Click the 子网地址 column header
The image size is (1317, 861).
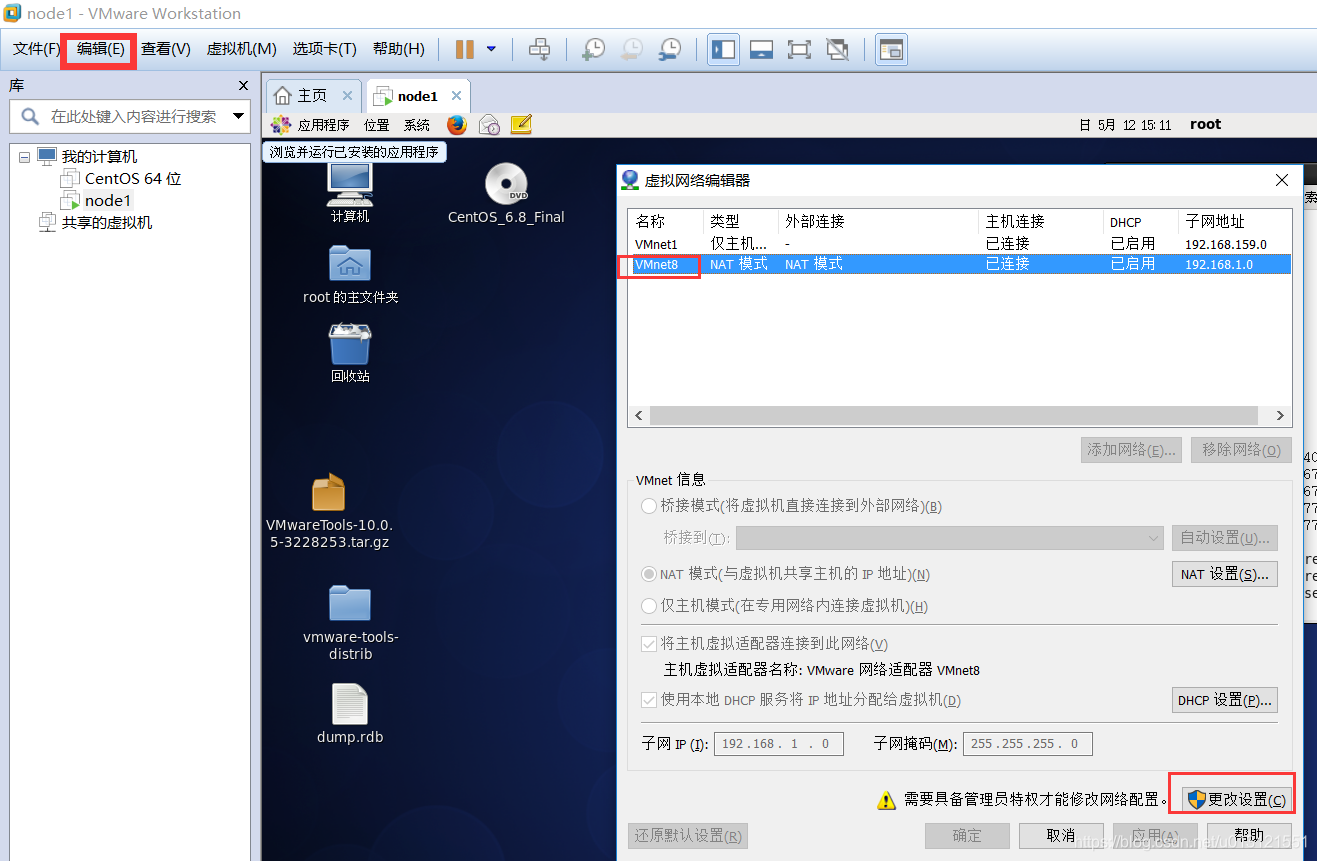click(x=1235, y=221)
